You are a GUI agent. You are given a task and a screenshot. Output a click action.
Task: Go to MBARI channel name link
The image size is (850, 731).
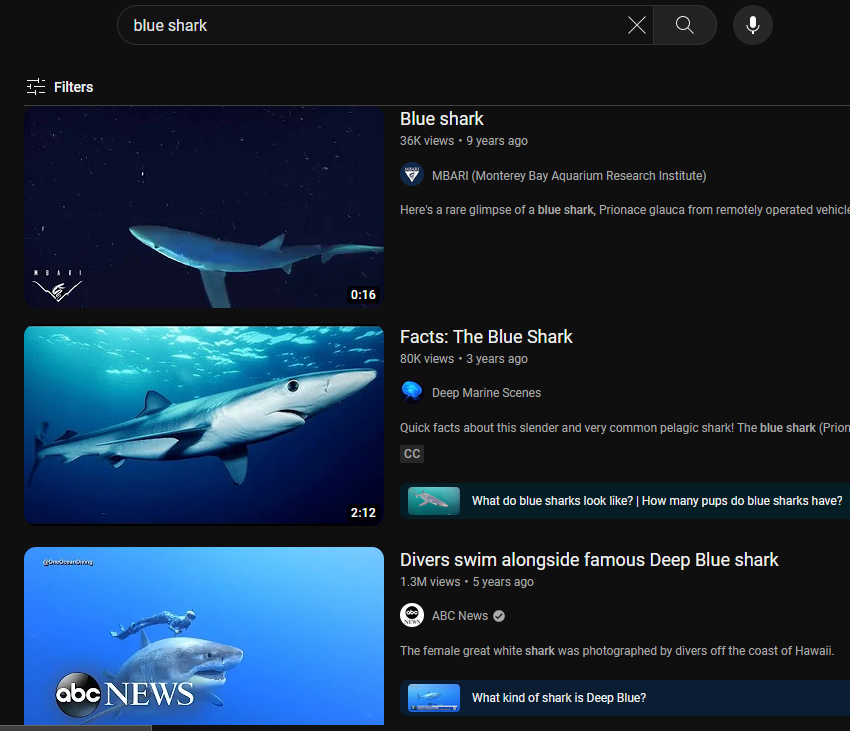[569, 176]
